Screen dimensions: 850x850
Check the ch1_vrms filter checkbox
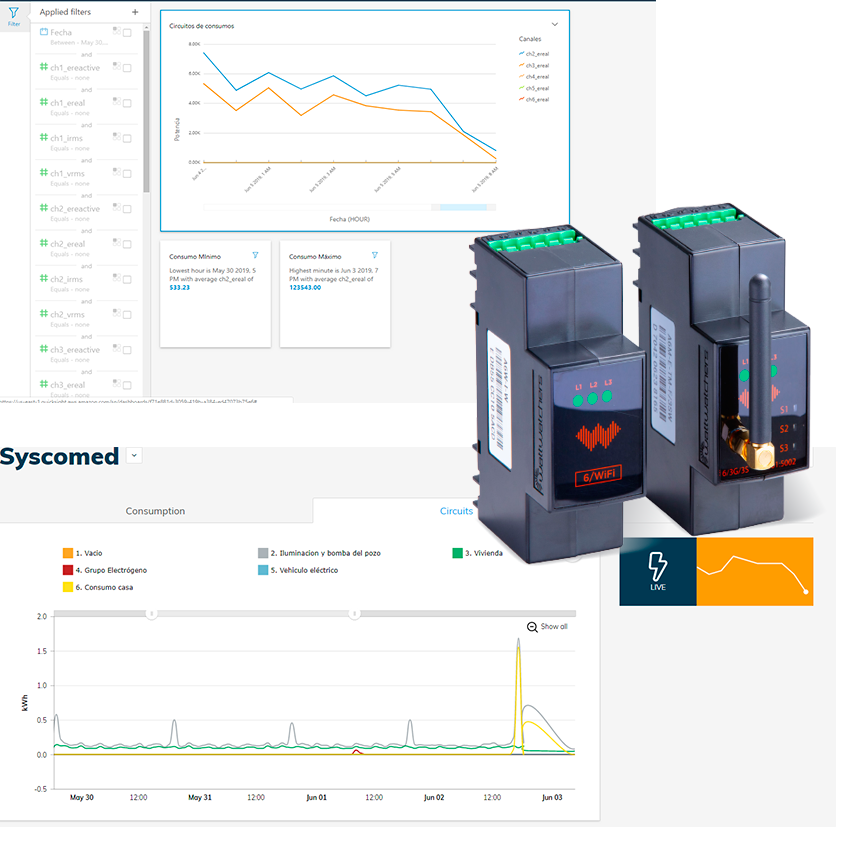pyautogui.click(x=127, y=174)
